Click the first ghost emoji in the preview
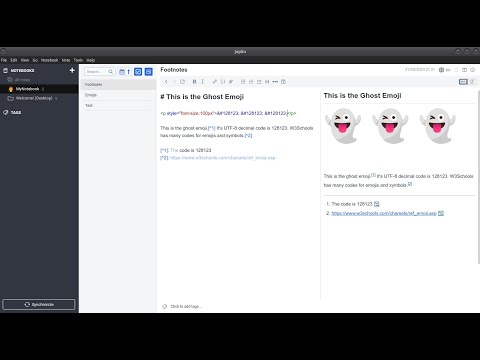480x360 pixels. (x=343, y=126)
